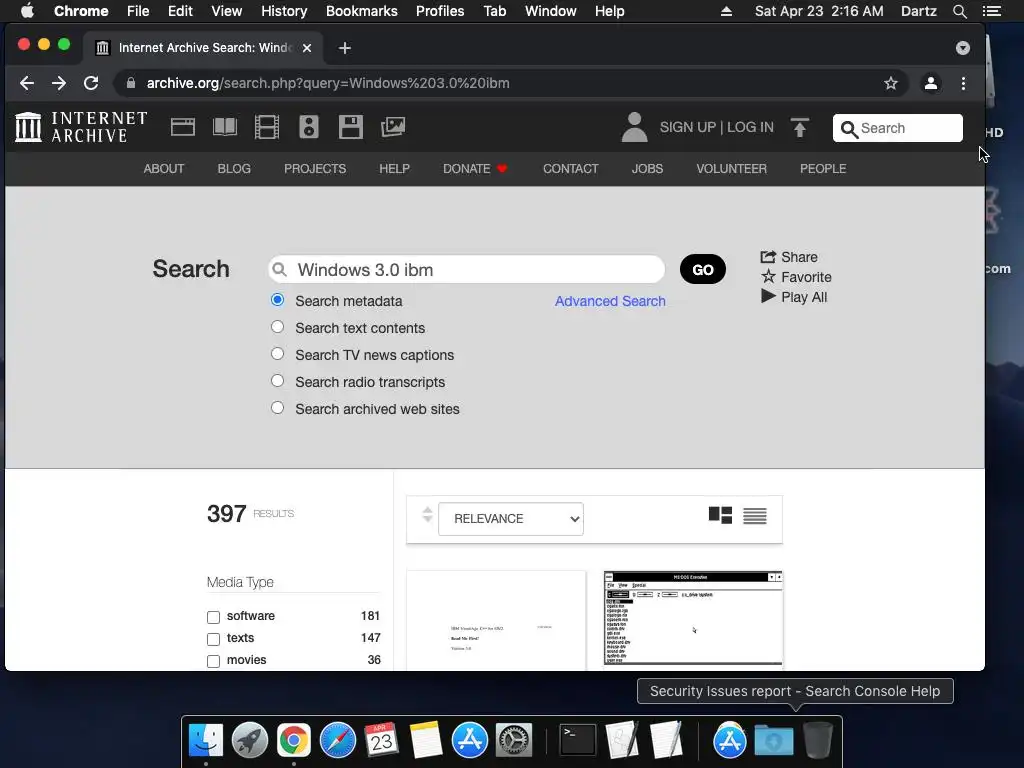This screenshot has width=1024, height=768.
Task: Open the Images icon
Action: click(x=393, y=127)
